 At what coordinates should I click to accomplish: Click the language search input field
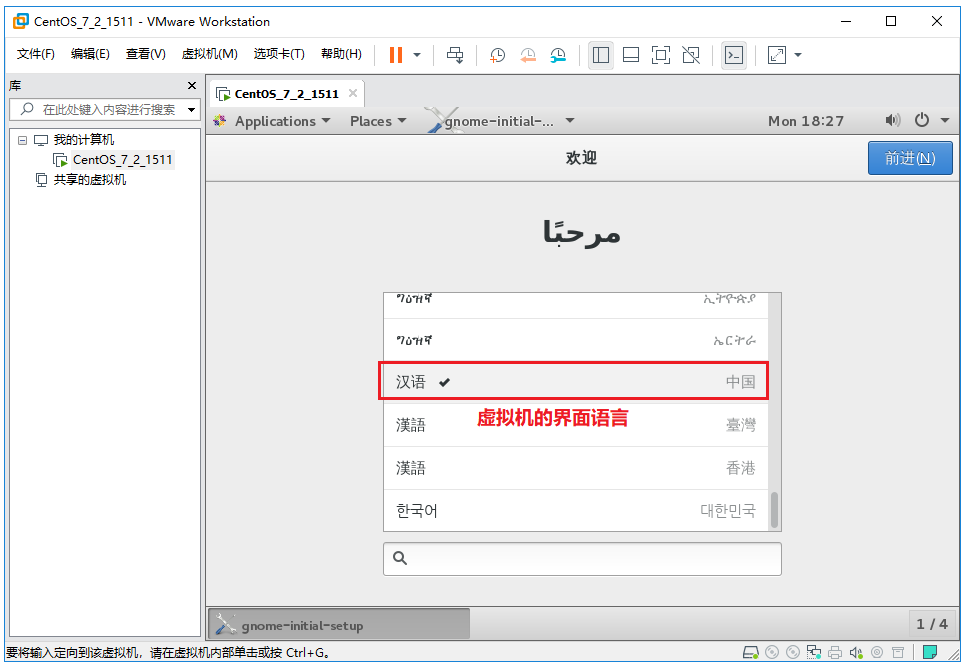[x=582, y=559]
